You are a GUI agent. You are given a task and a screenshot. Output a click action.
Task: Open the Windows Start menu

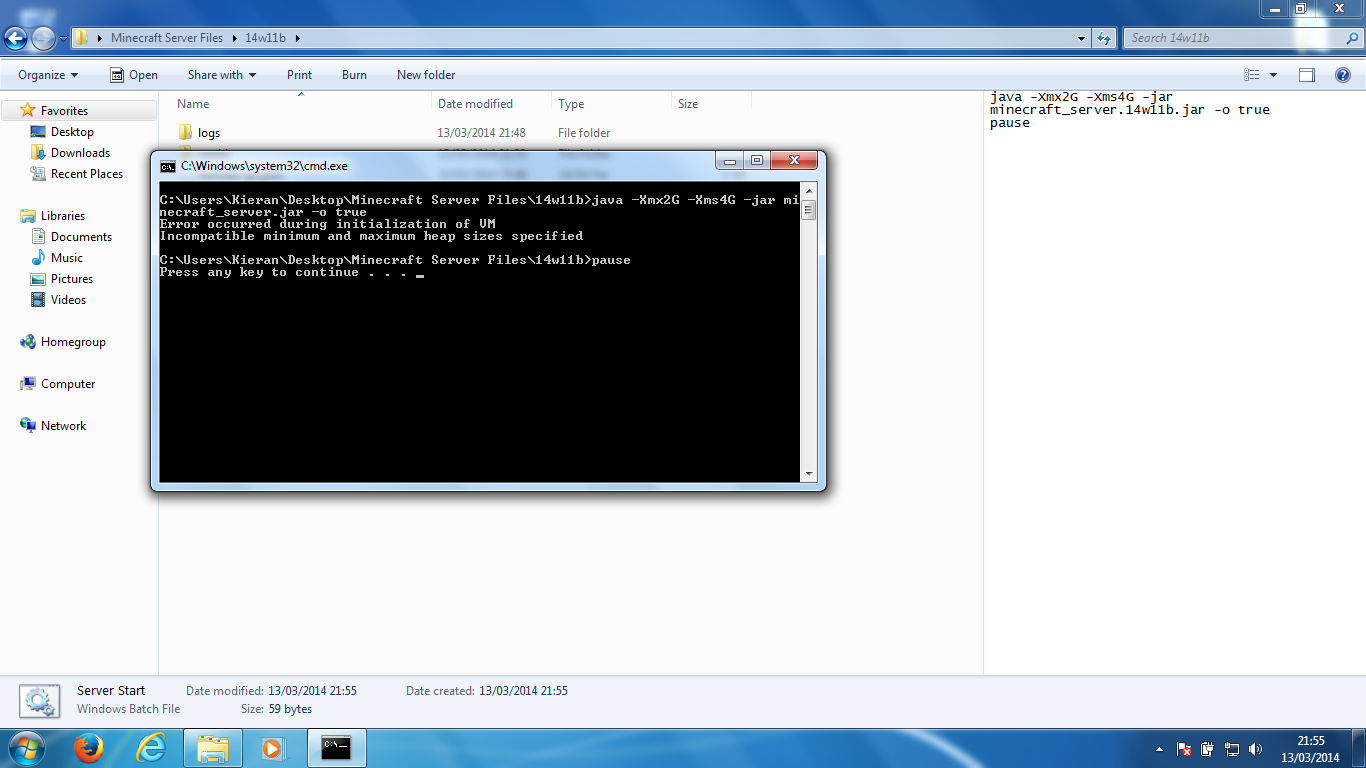coord(25,748)
